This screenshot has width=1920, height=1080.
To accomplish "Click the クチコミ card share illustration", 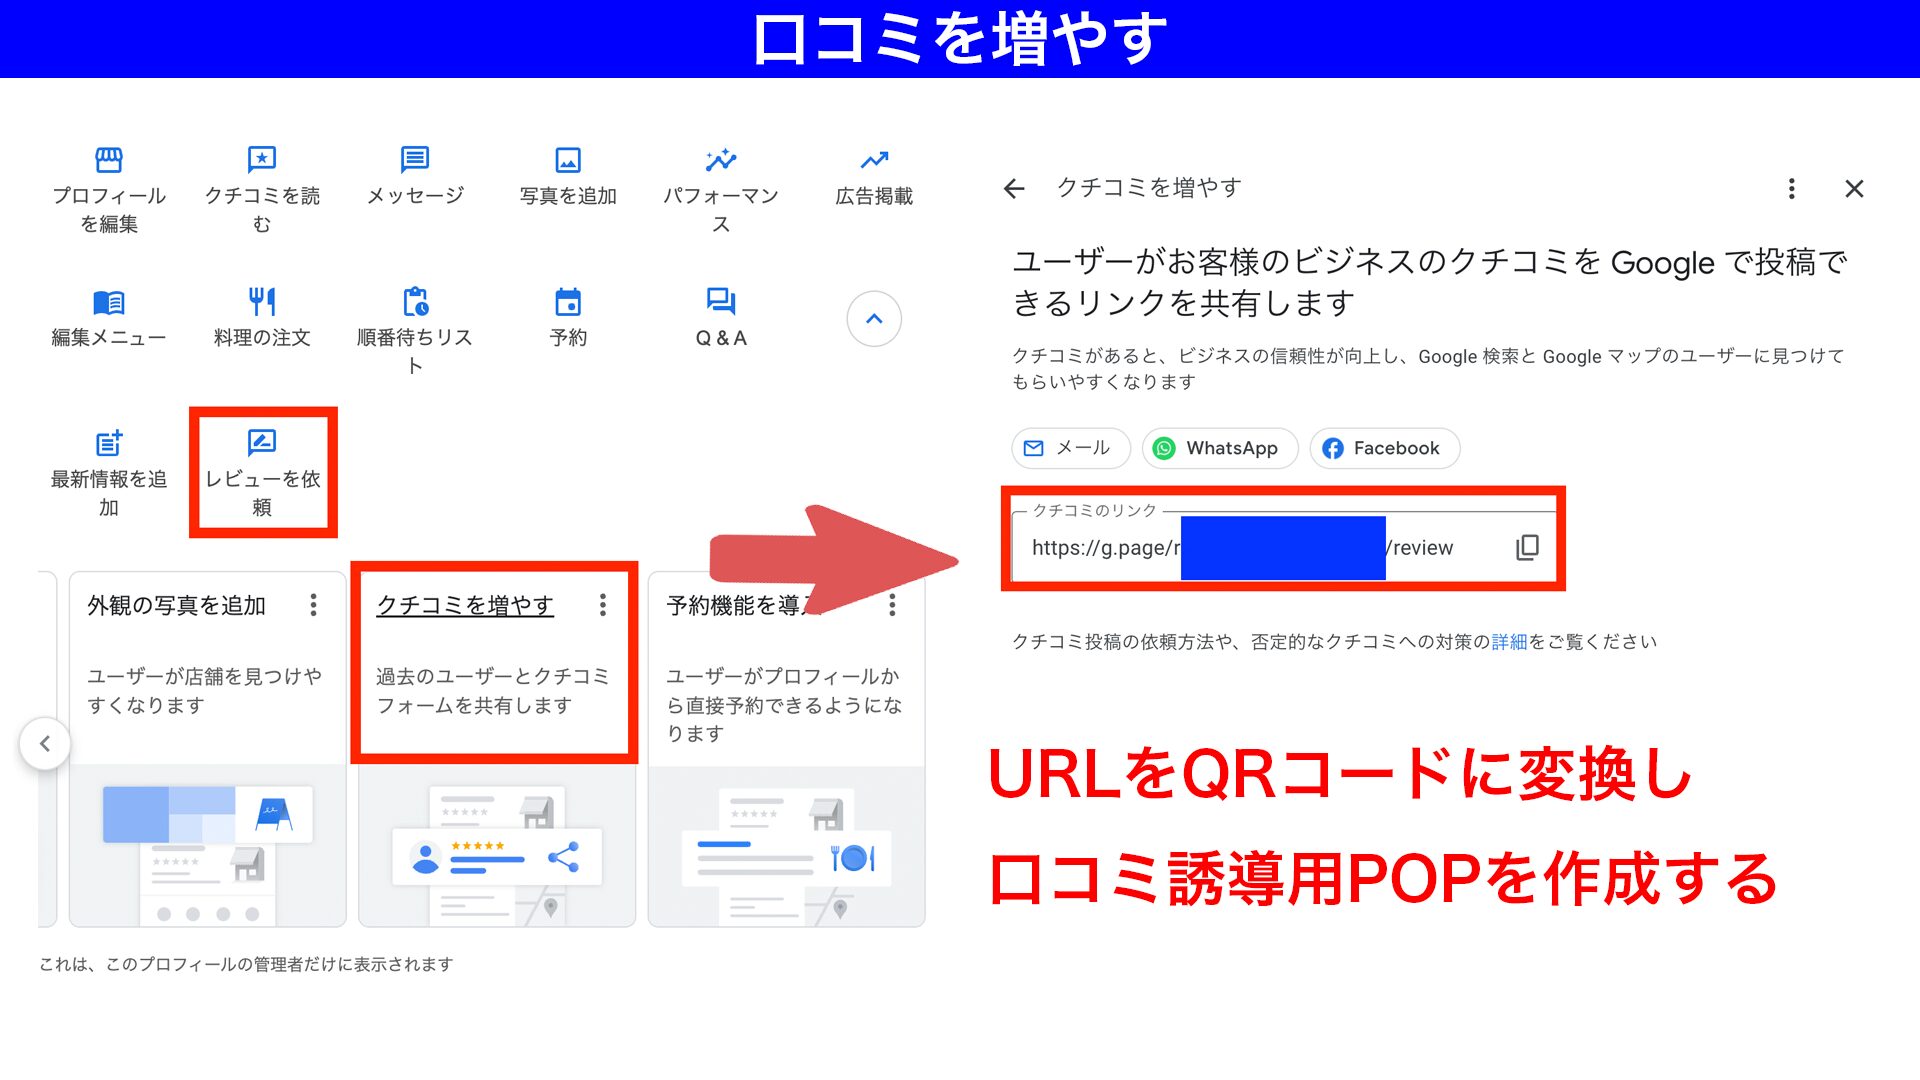I will coord(497,847).
